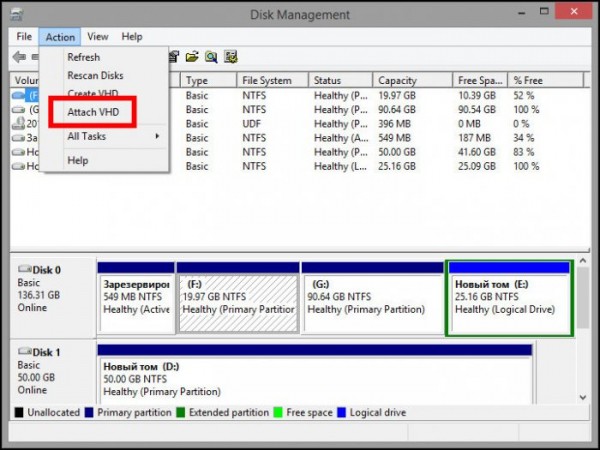This screenshot has width=600, height=450.
Task: Sort by the Free Space column header
Action: coord(480,80)
